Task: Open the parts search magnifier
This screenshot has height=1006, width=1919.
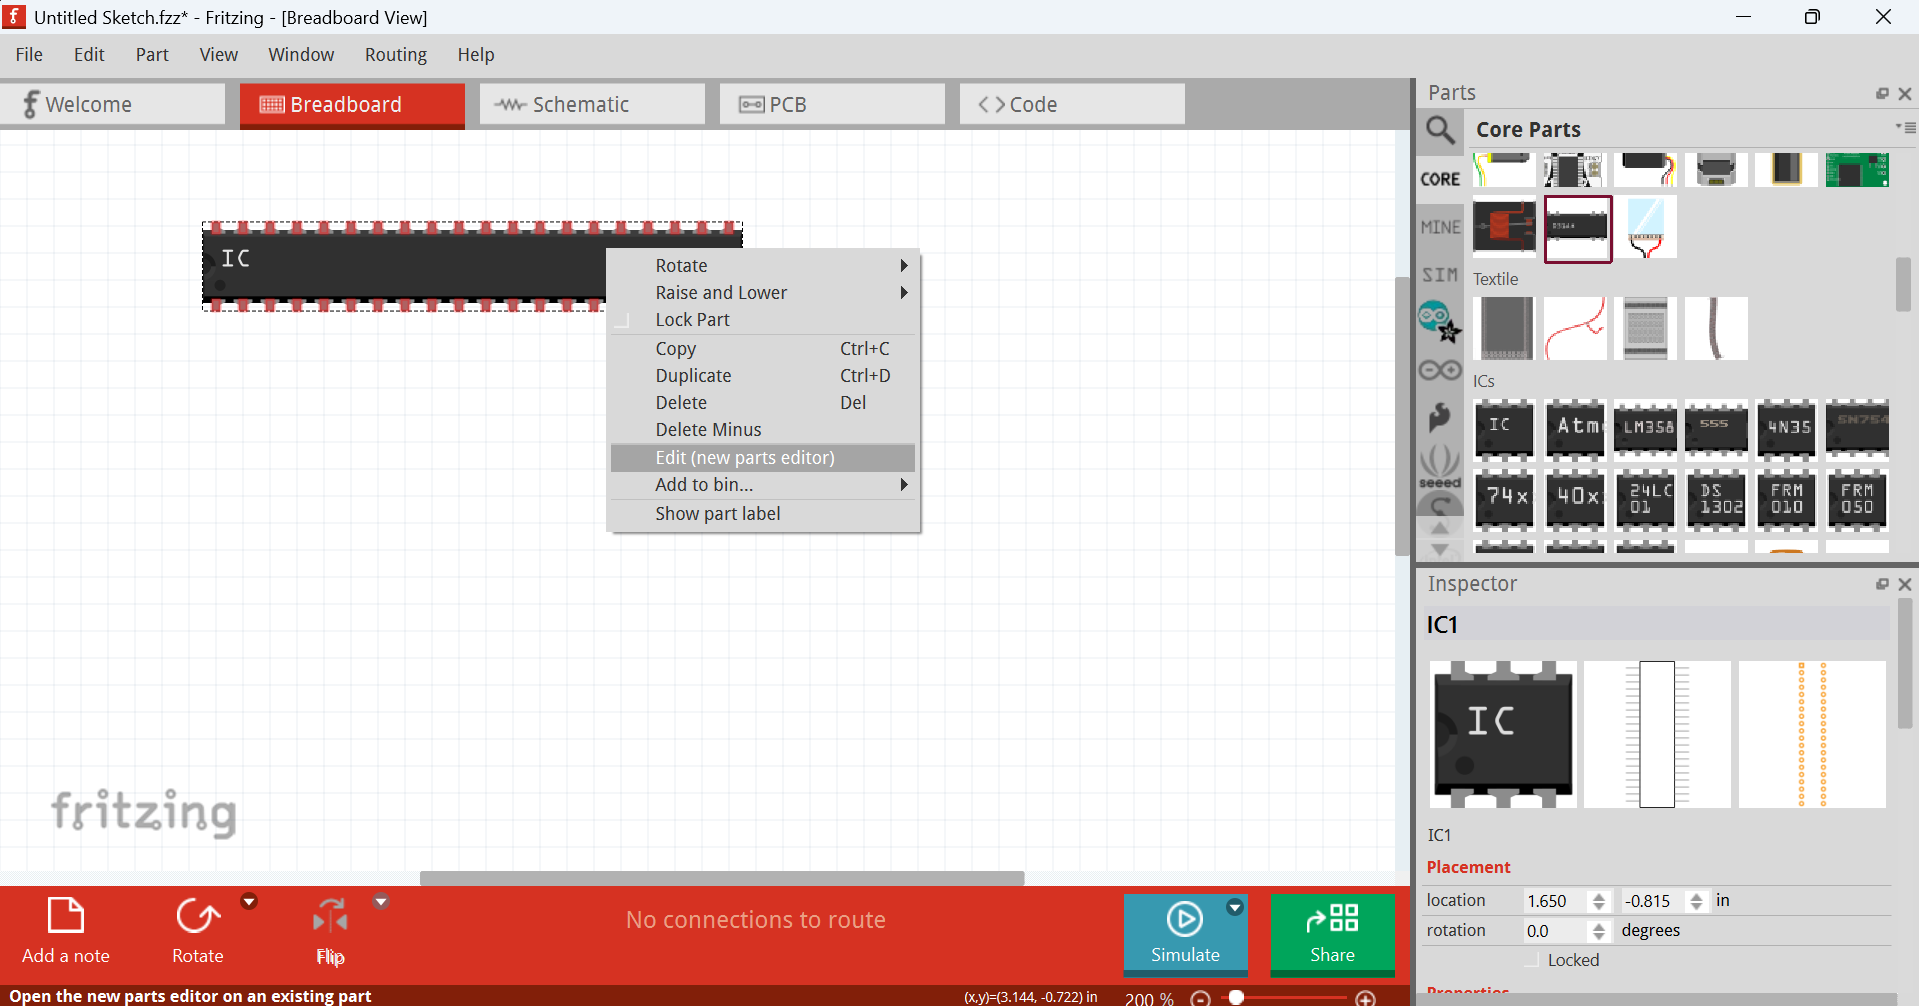Action: [1440, 130]
